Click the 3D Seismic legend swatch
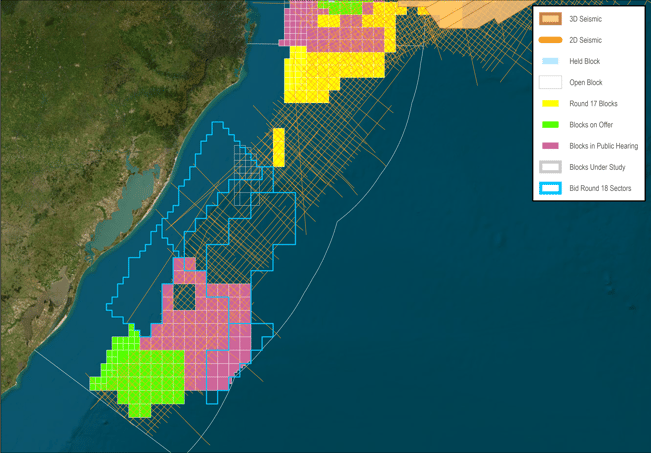The width and height of the screenshot is (651, 453). coord(550,19)
